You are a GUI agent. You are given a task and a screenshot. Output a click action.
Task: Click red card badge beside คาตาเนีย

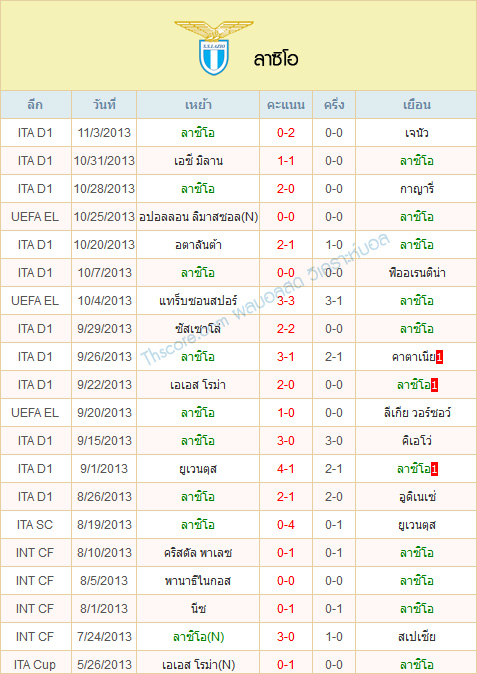click(439, 357)
